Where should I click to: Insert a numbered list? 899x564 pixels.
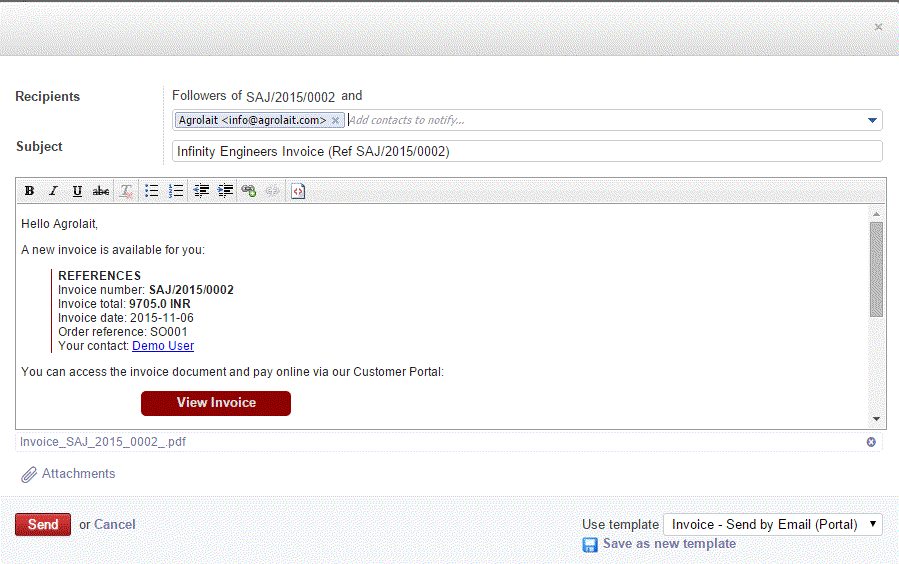point(176,191)
